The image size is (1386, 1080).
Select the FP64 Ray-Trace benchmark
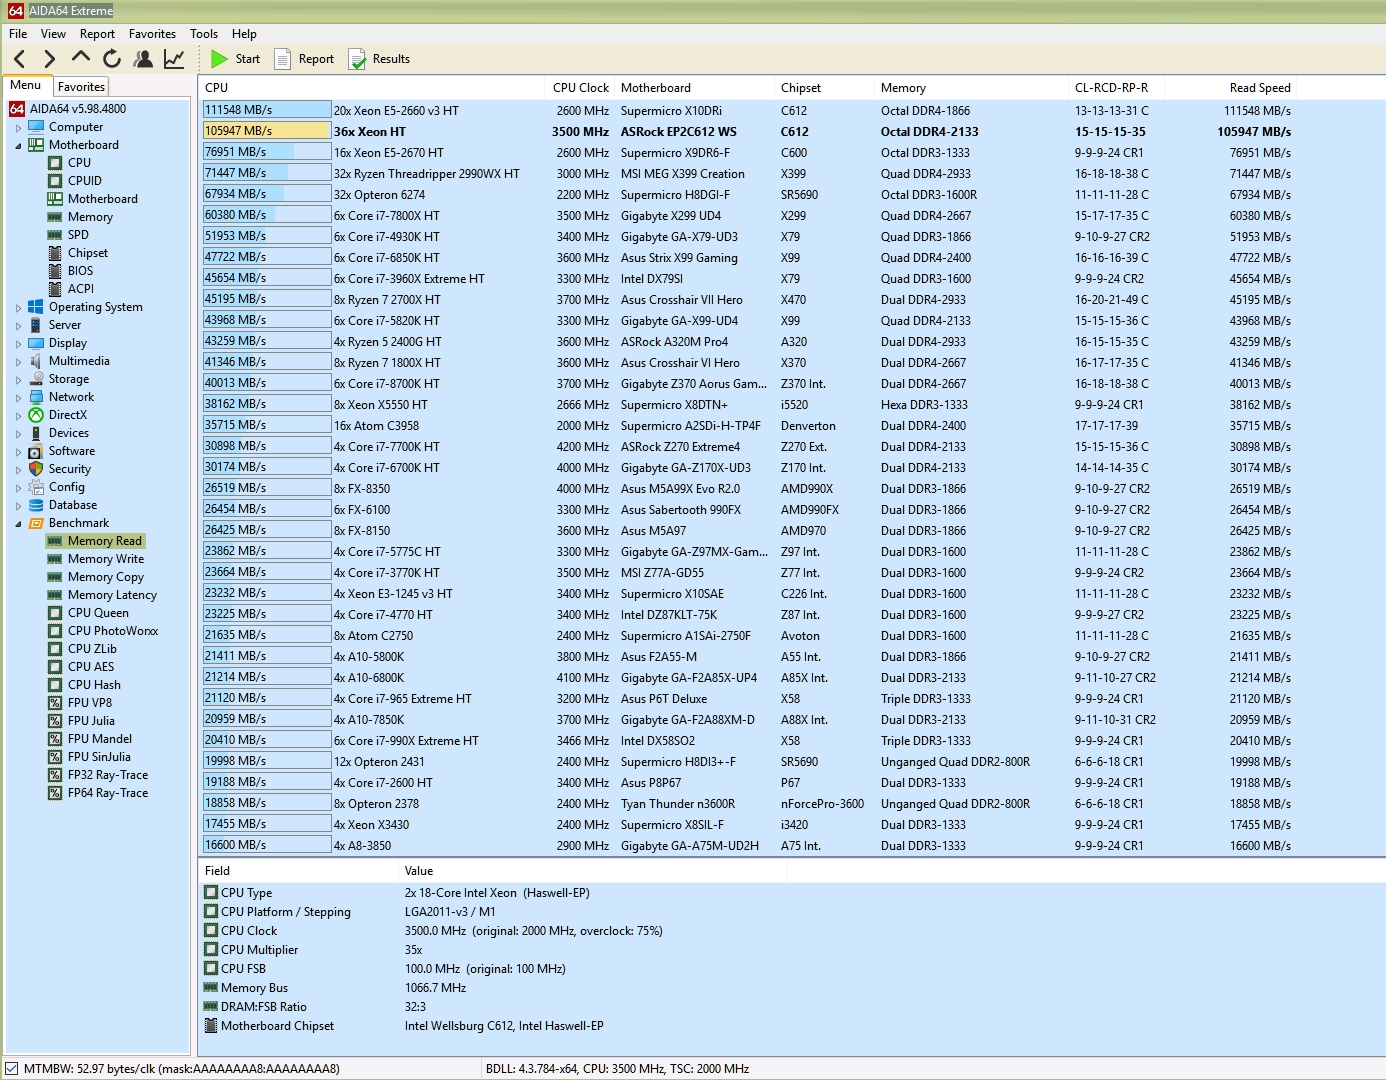click(x=108, y=793)
